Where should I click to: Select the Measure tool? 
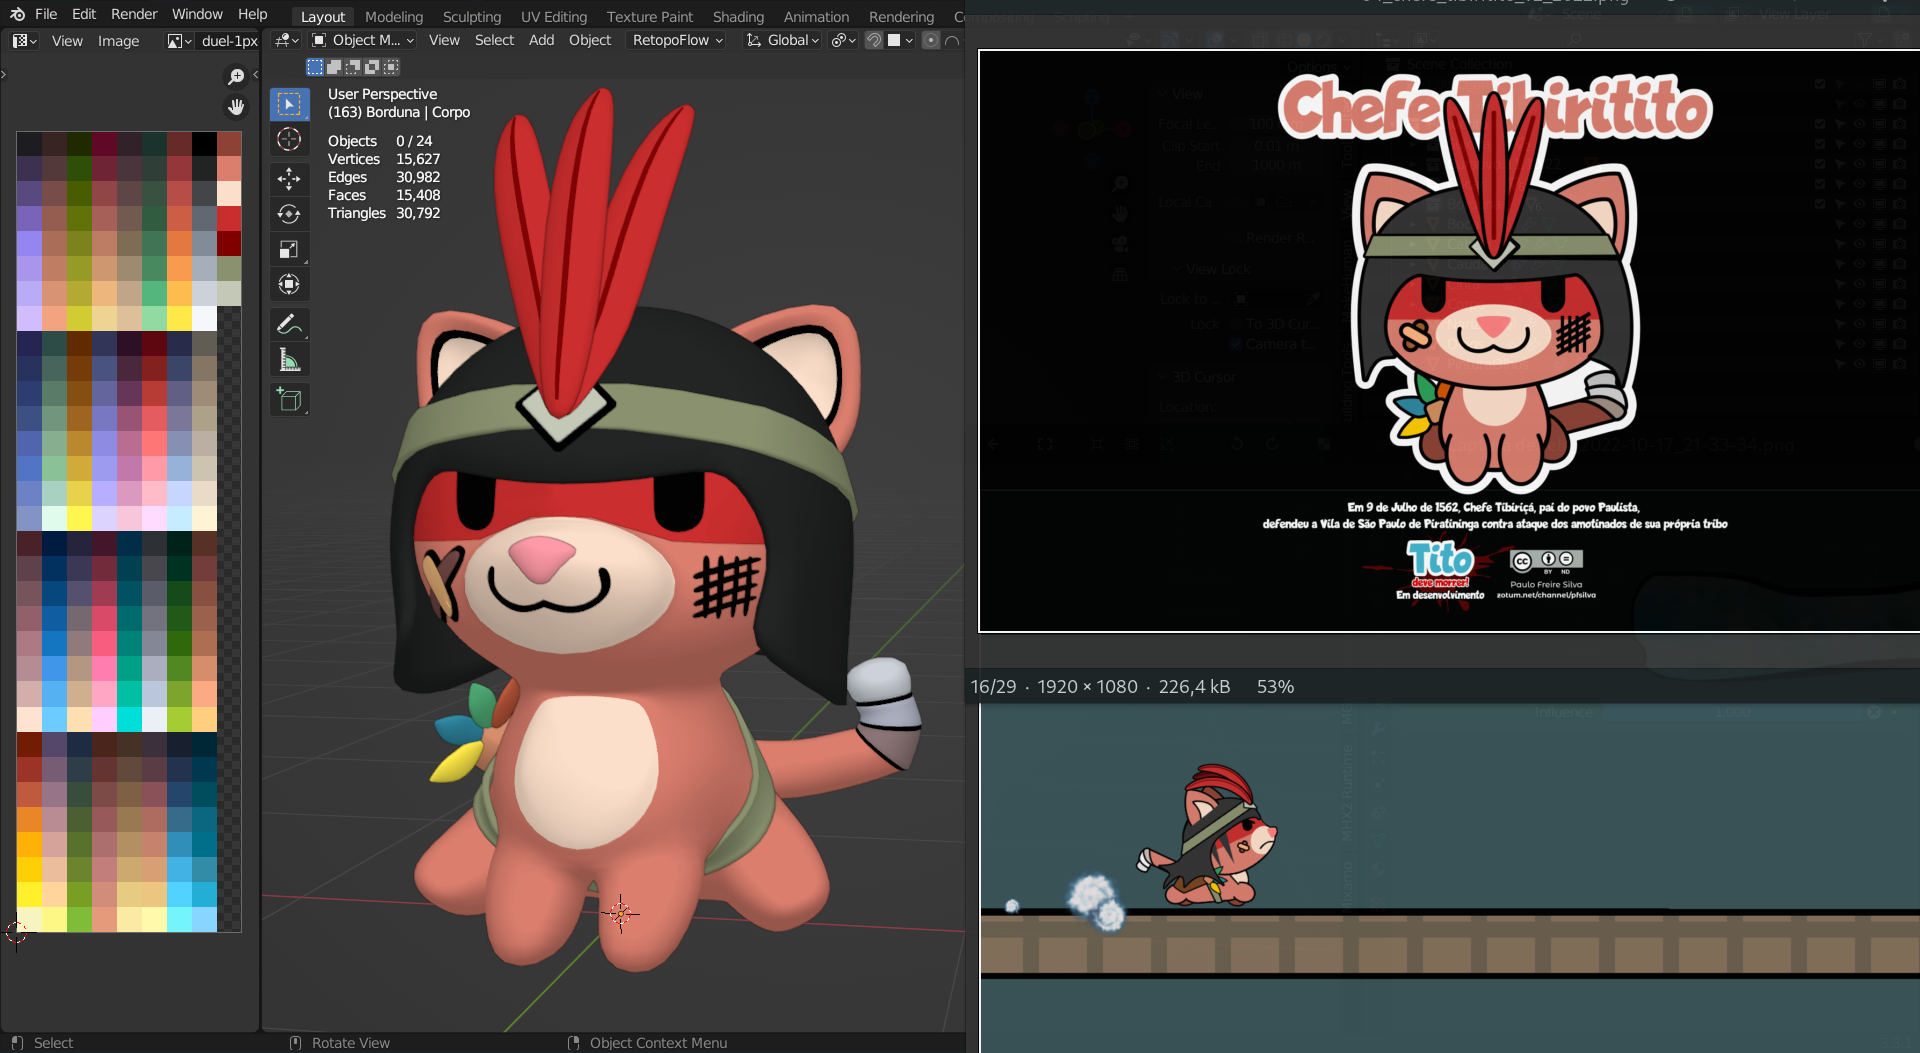tap(289, 360)
